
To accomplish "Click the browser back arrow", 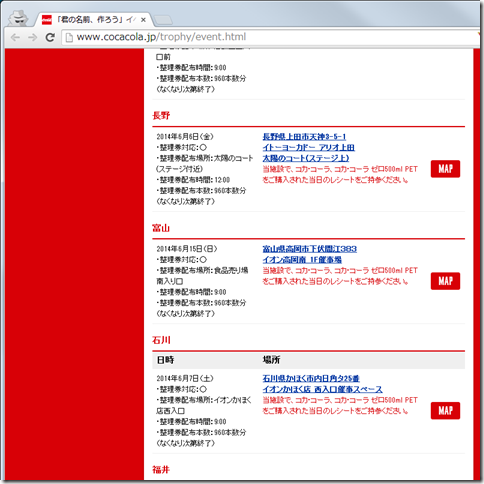I will point(15,37).
